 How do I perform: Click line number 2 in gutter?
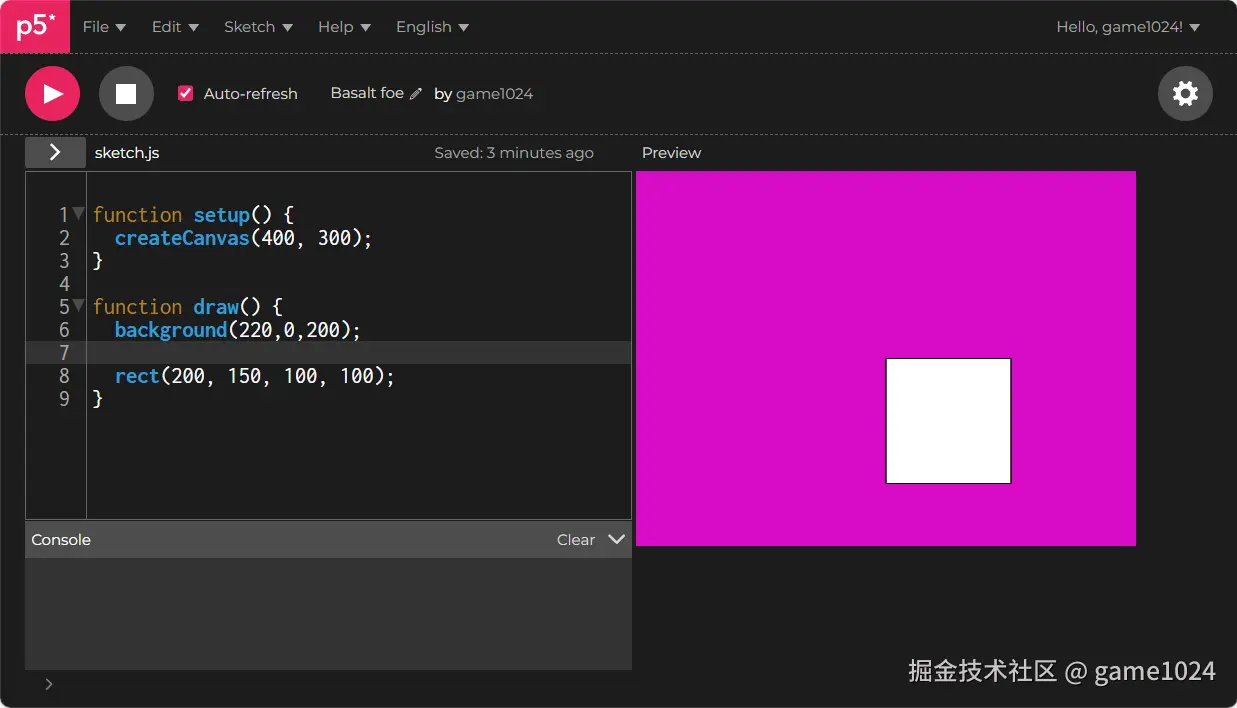coord(64,238)
